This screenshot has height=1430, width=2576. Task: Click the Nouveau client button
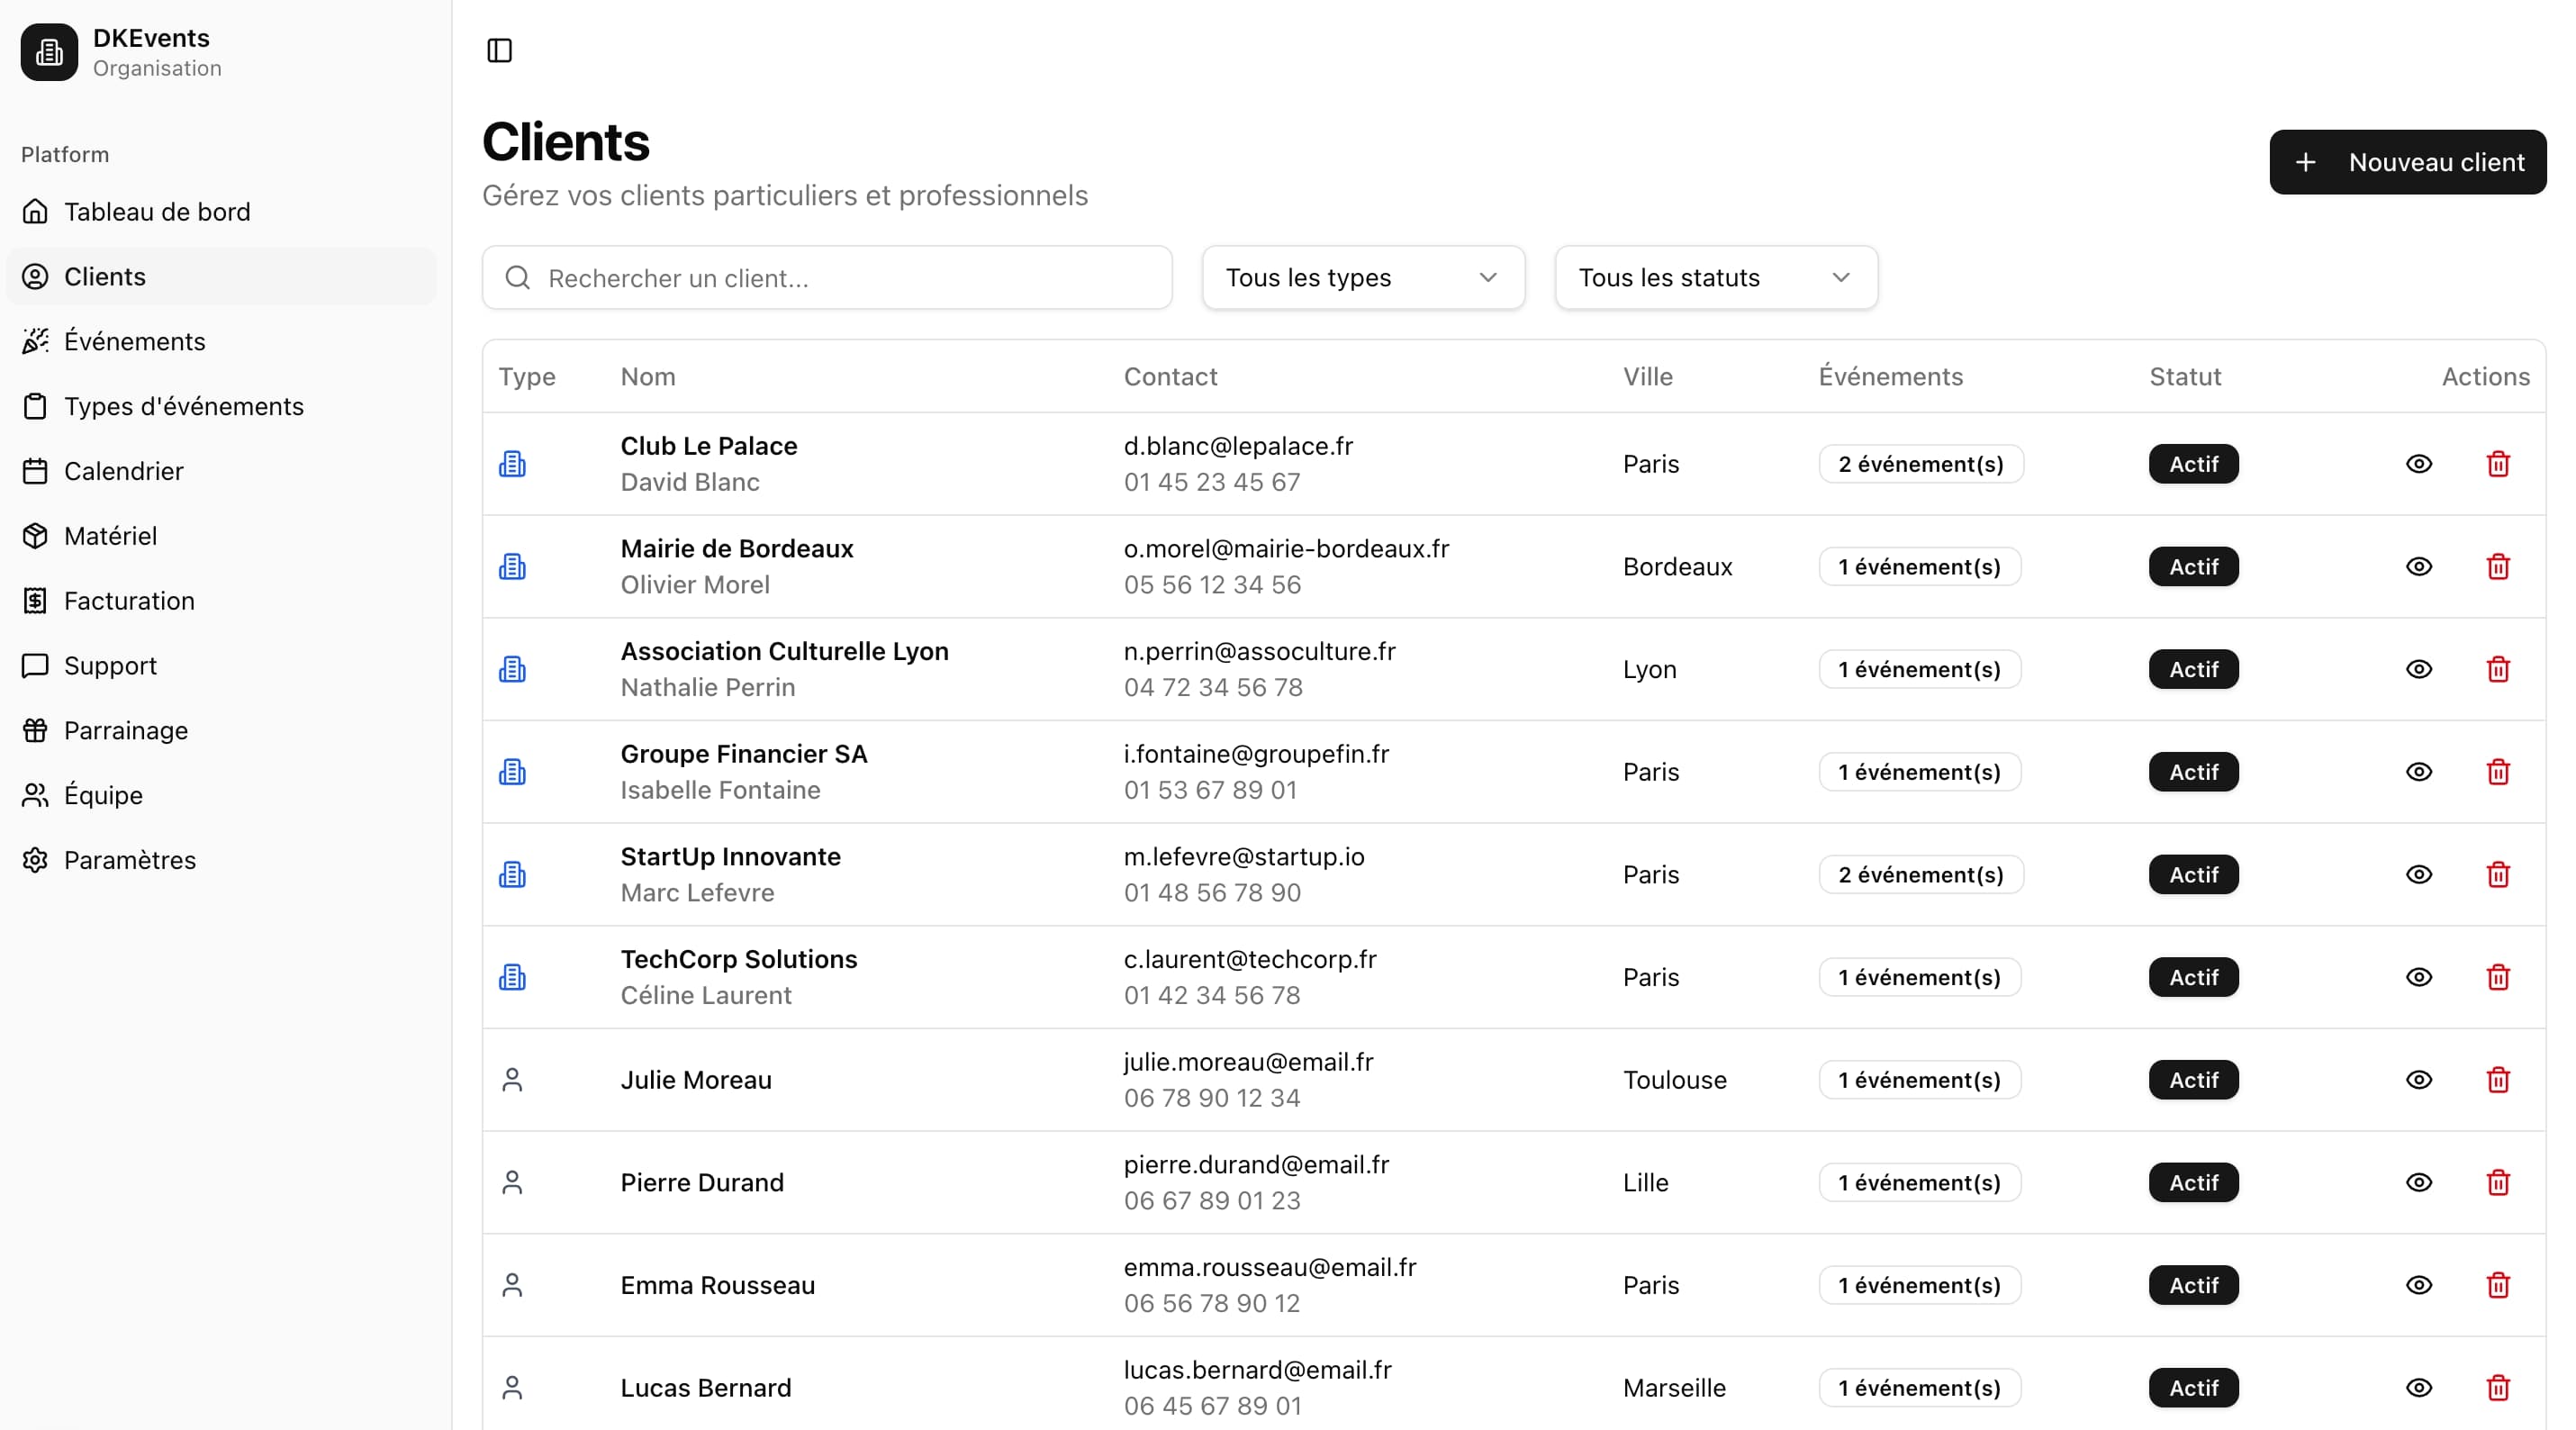pos(2407,162)
